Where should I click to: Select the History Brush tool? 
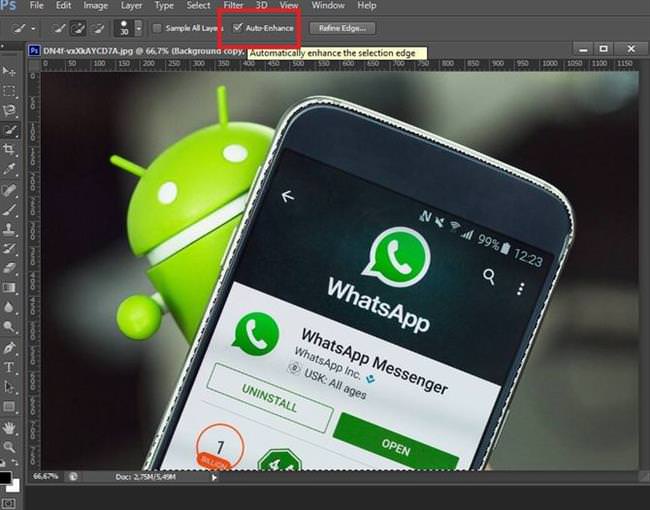point(9,248)
